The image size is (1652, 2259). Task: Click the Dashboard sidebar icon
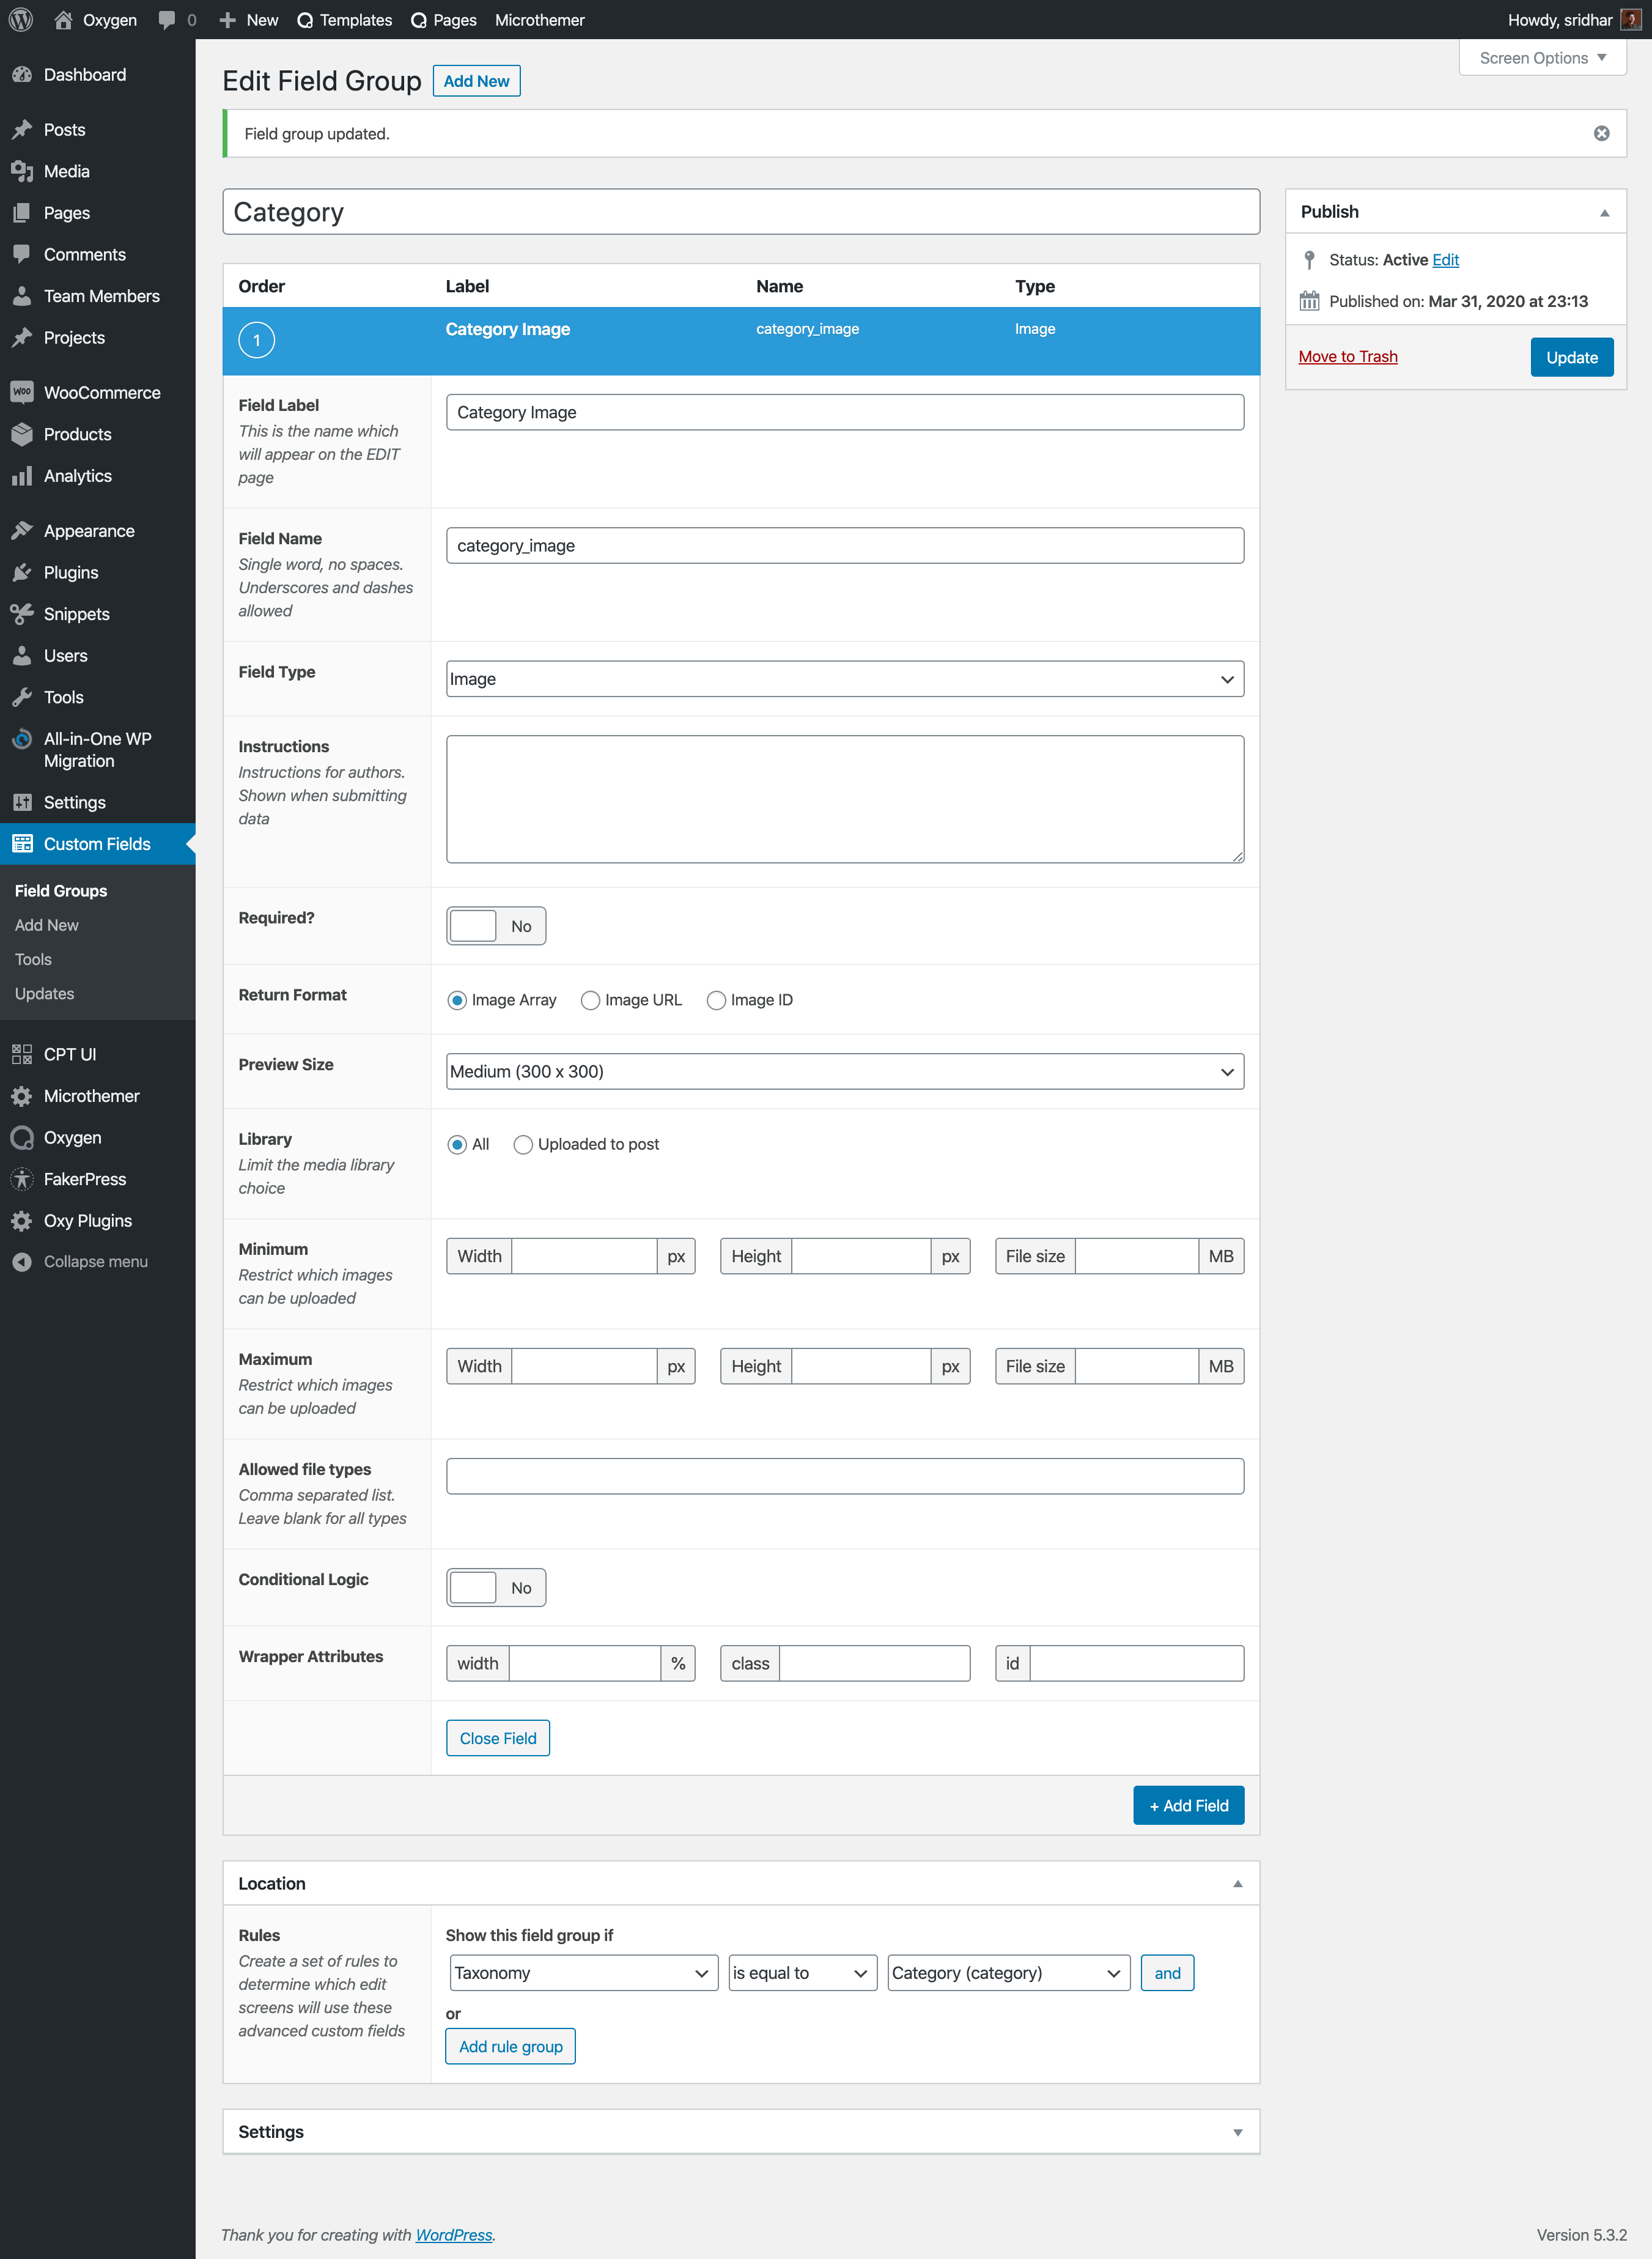(x=22, y=75)
